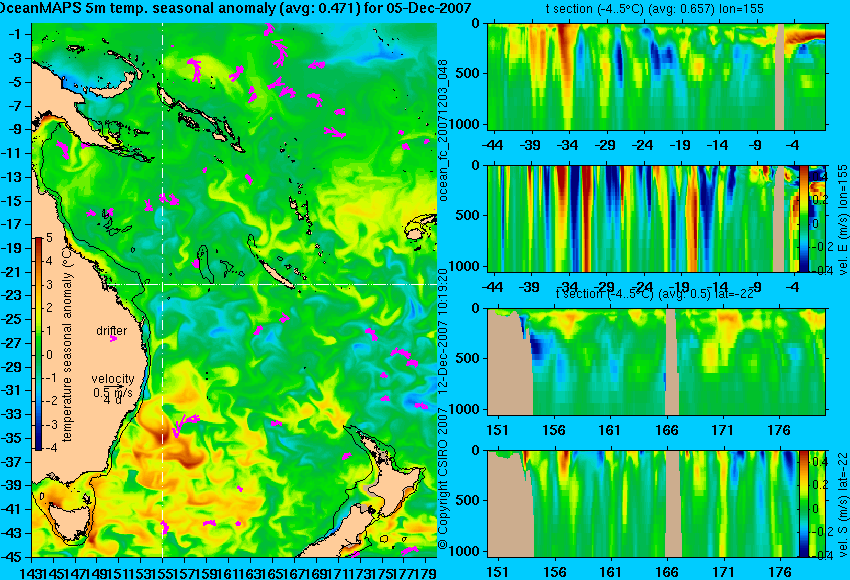The width and height of the screenshot is (850, 580).
Task: Click the '0.5 m/s' velocity scale text
Action: (113, 392)
